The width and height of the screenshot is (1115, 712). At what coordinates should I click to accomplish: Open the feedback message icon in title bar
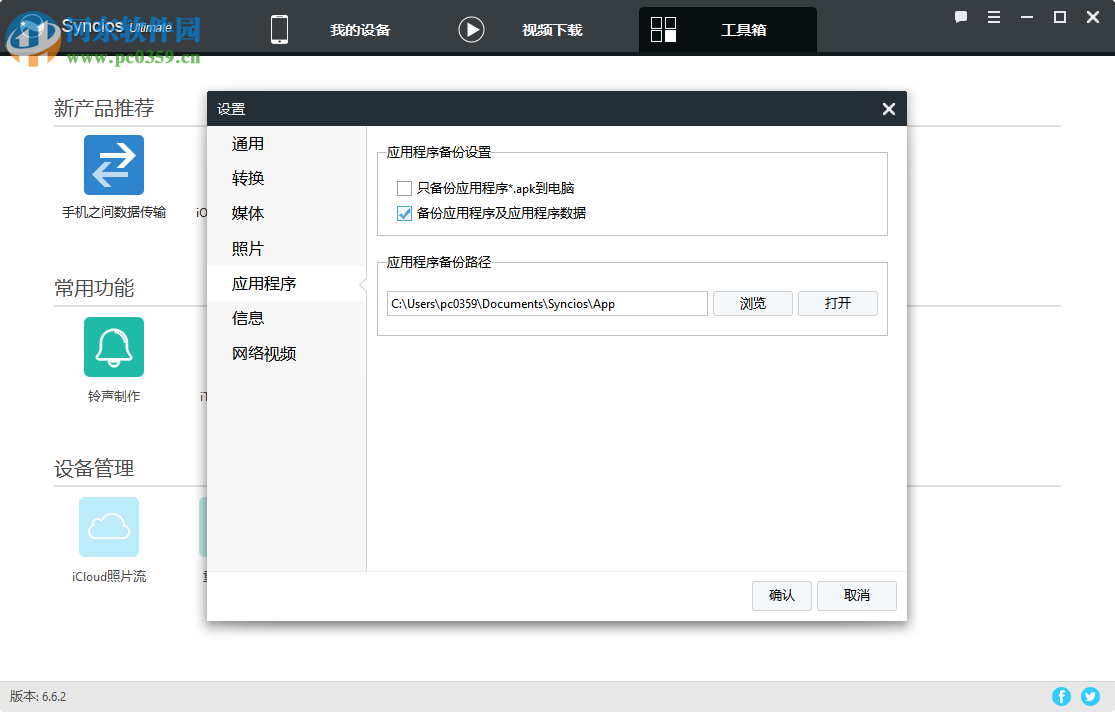(x=961, y=17)
